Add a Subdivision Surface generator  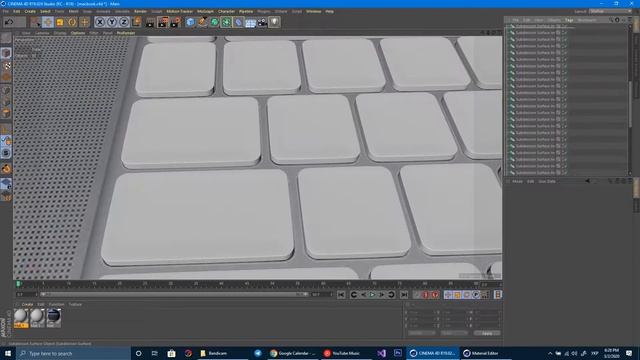pyautogui.click(x=214, y=22)
